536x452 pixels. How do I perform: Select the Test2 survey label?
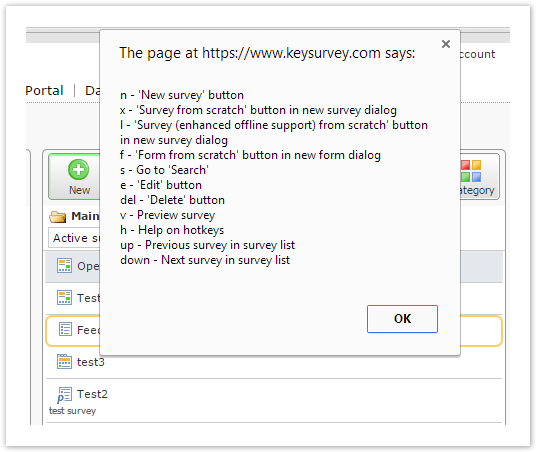coord(92,394)
